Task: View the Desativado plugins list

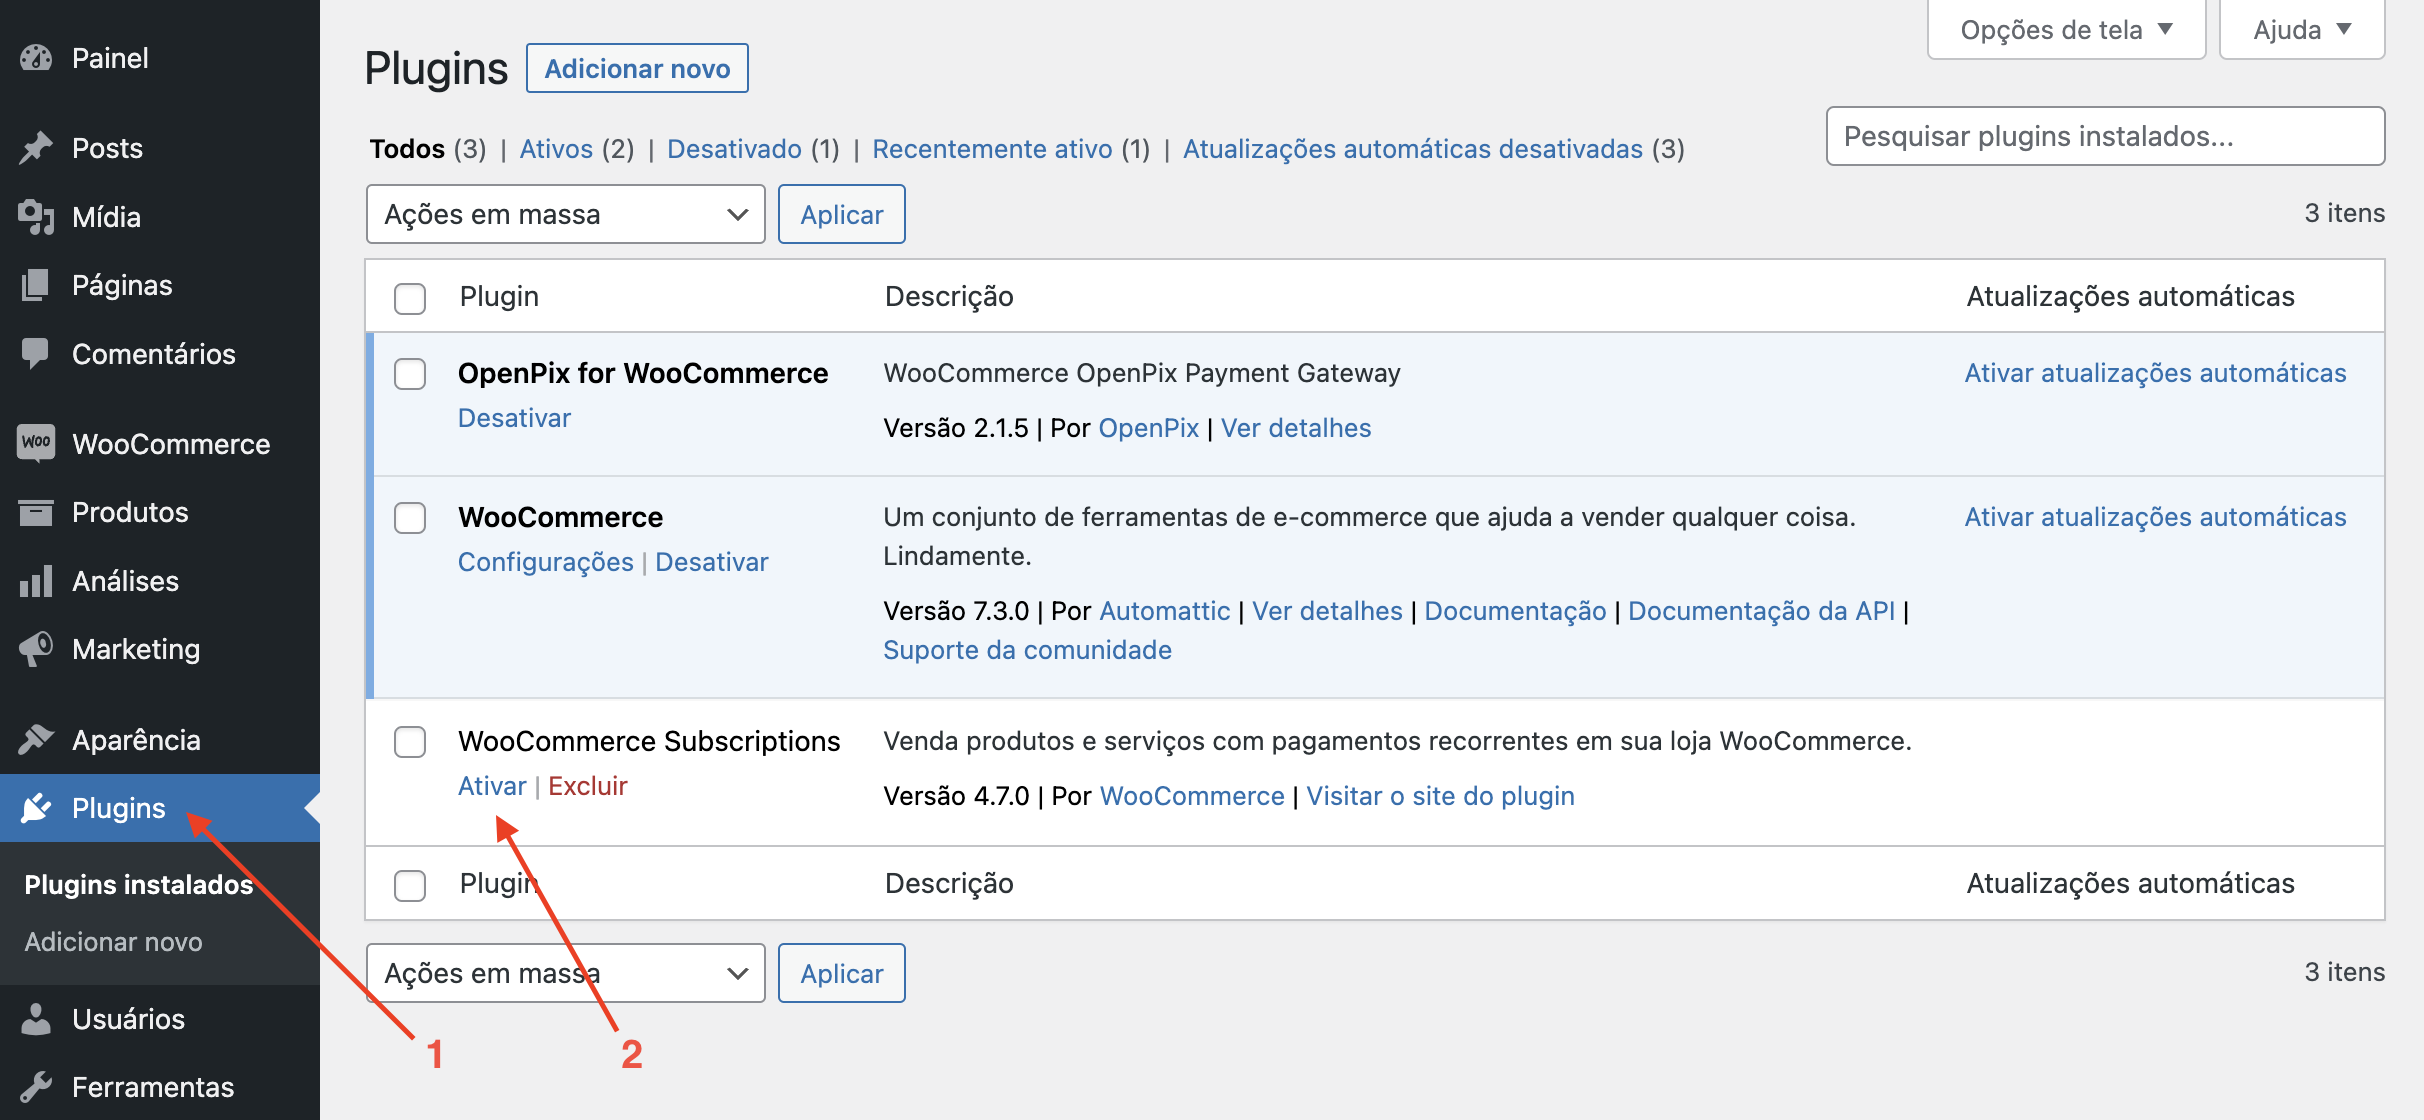Action: [x=733, y=148]
